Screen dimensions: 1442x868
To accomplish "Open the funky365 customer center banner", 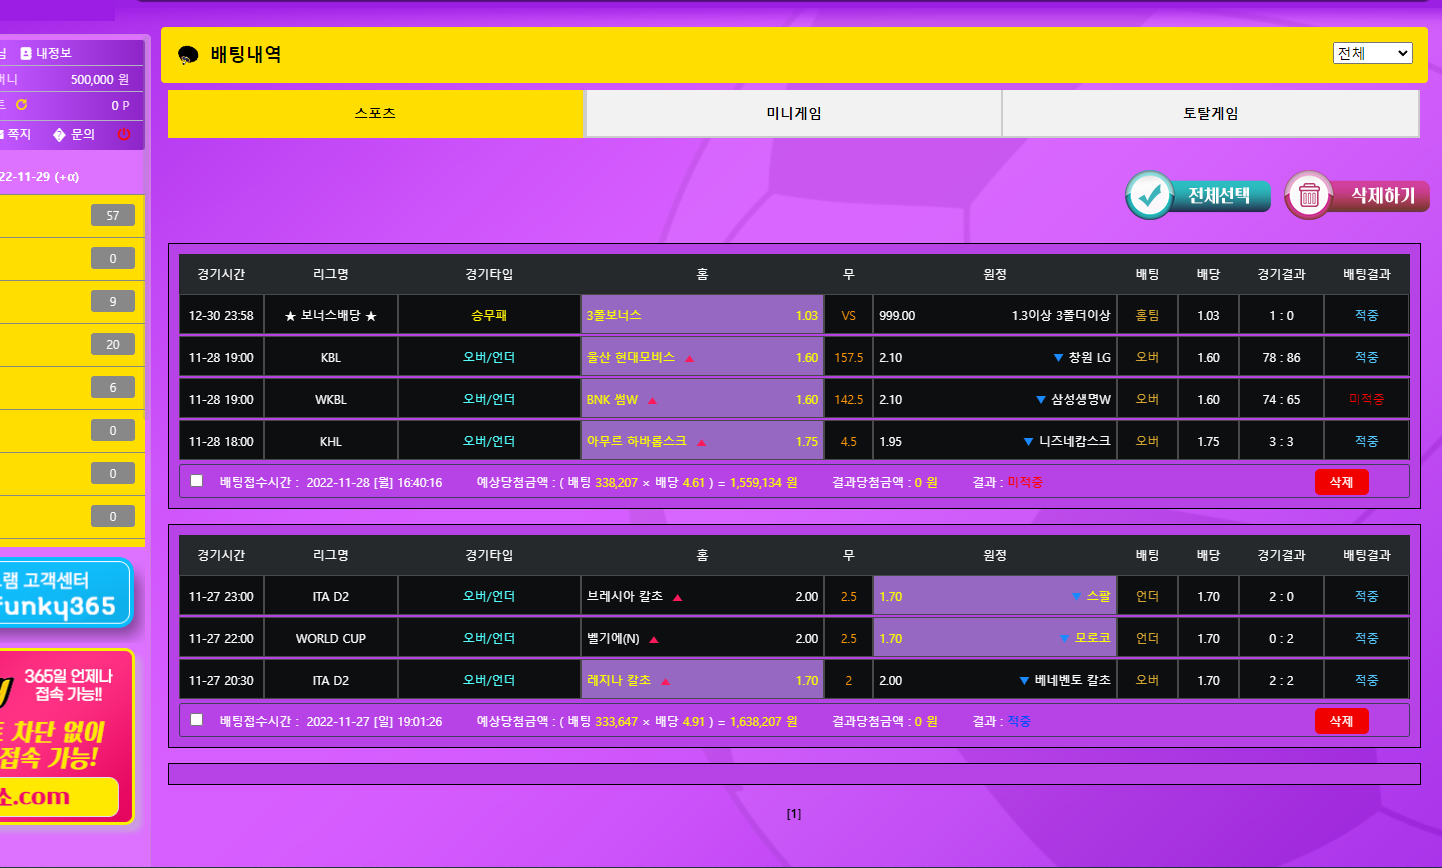I will point(60,593).
